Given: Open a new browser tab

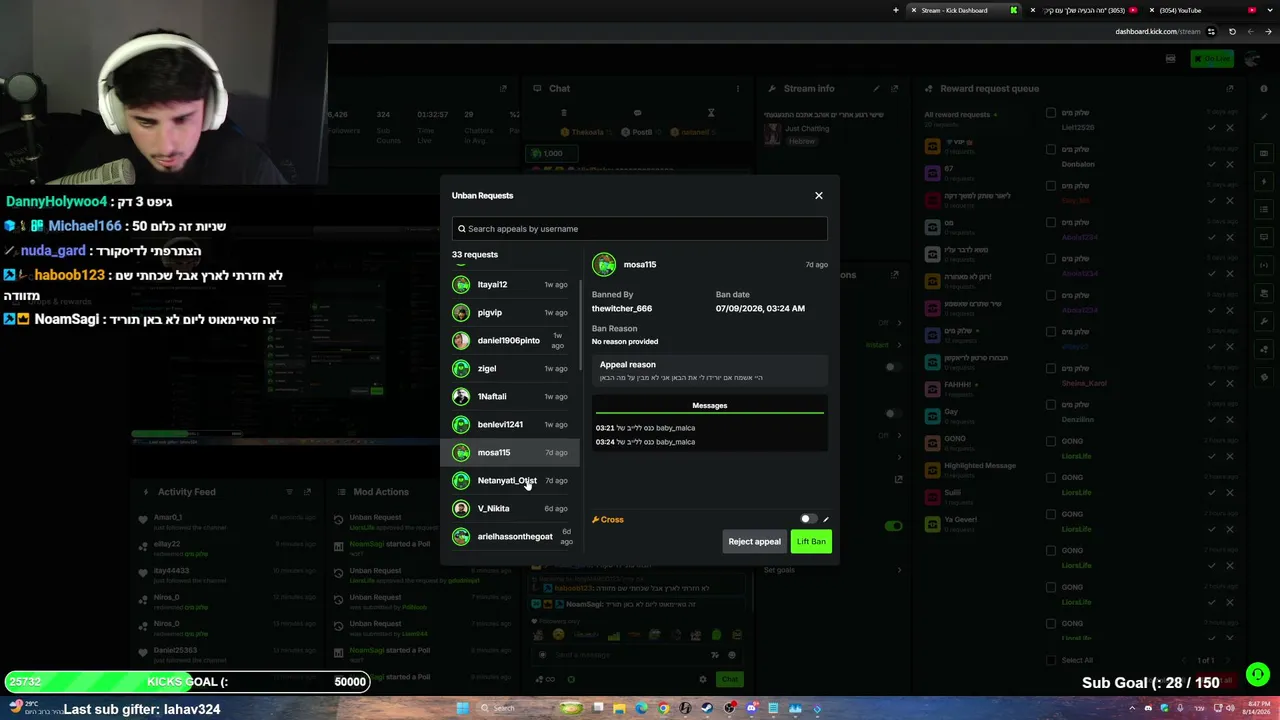Looking at the screenshot, I should point(896,10).
